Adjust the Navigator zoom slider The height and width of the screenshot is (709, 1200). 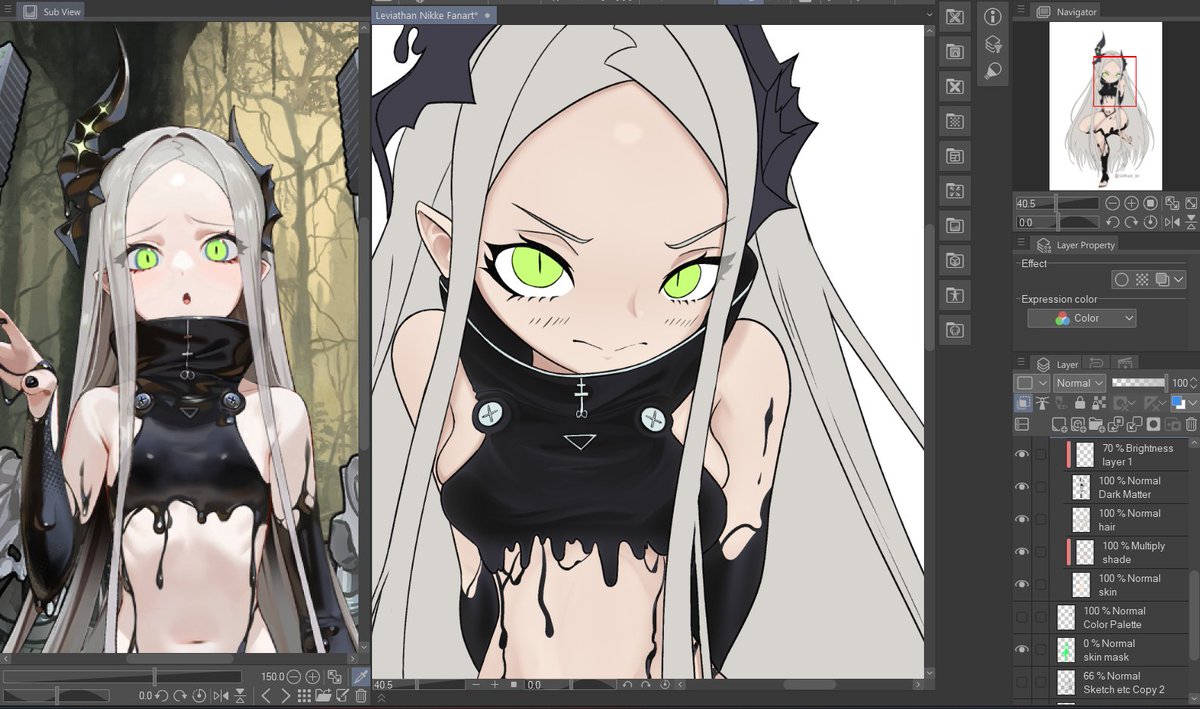[x=1058, y=203]
